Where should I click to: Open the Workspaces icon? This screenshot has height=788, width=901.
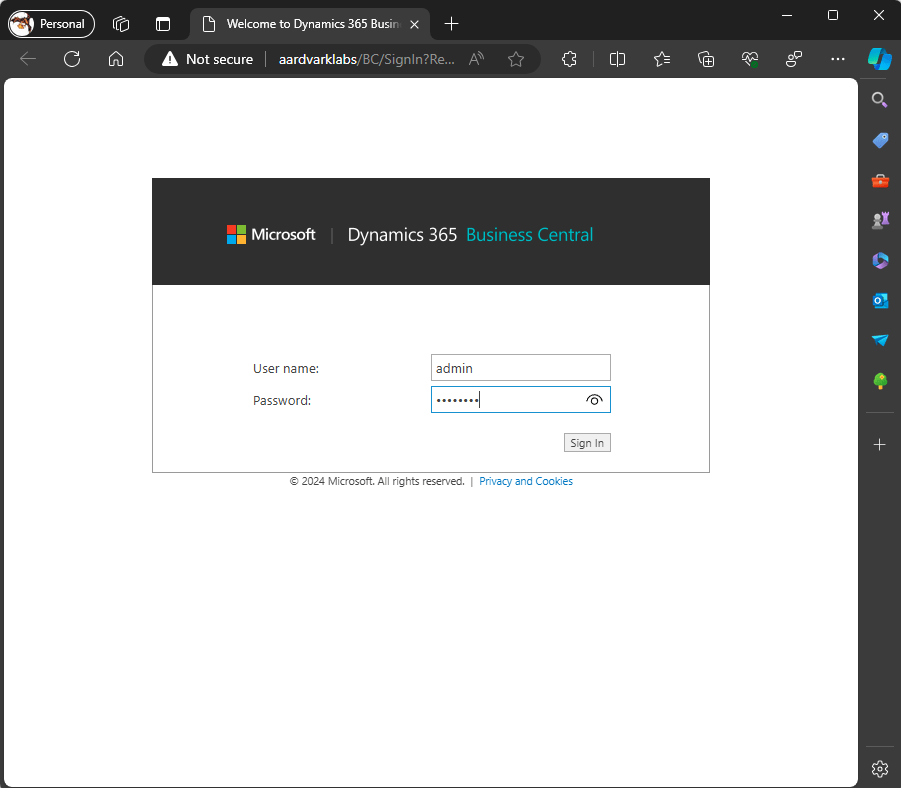121,24
